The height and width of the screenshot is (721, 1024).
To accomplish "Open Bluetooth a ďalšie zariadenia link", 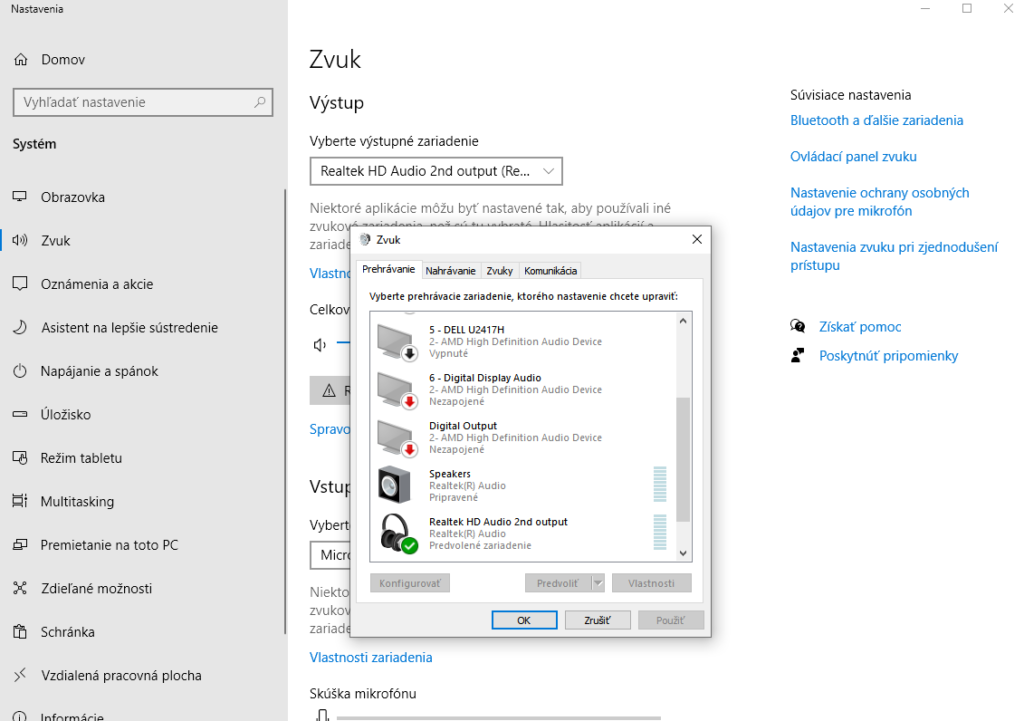I will tap(876, 120).
